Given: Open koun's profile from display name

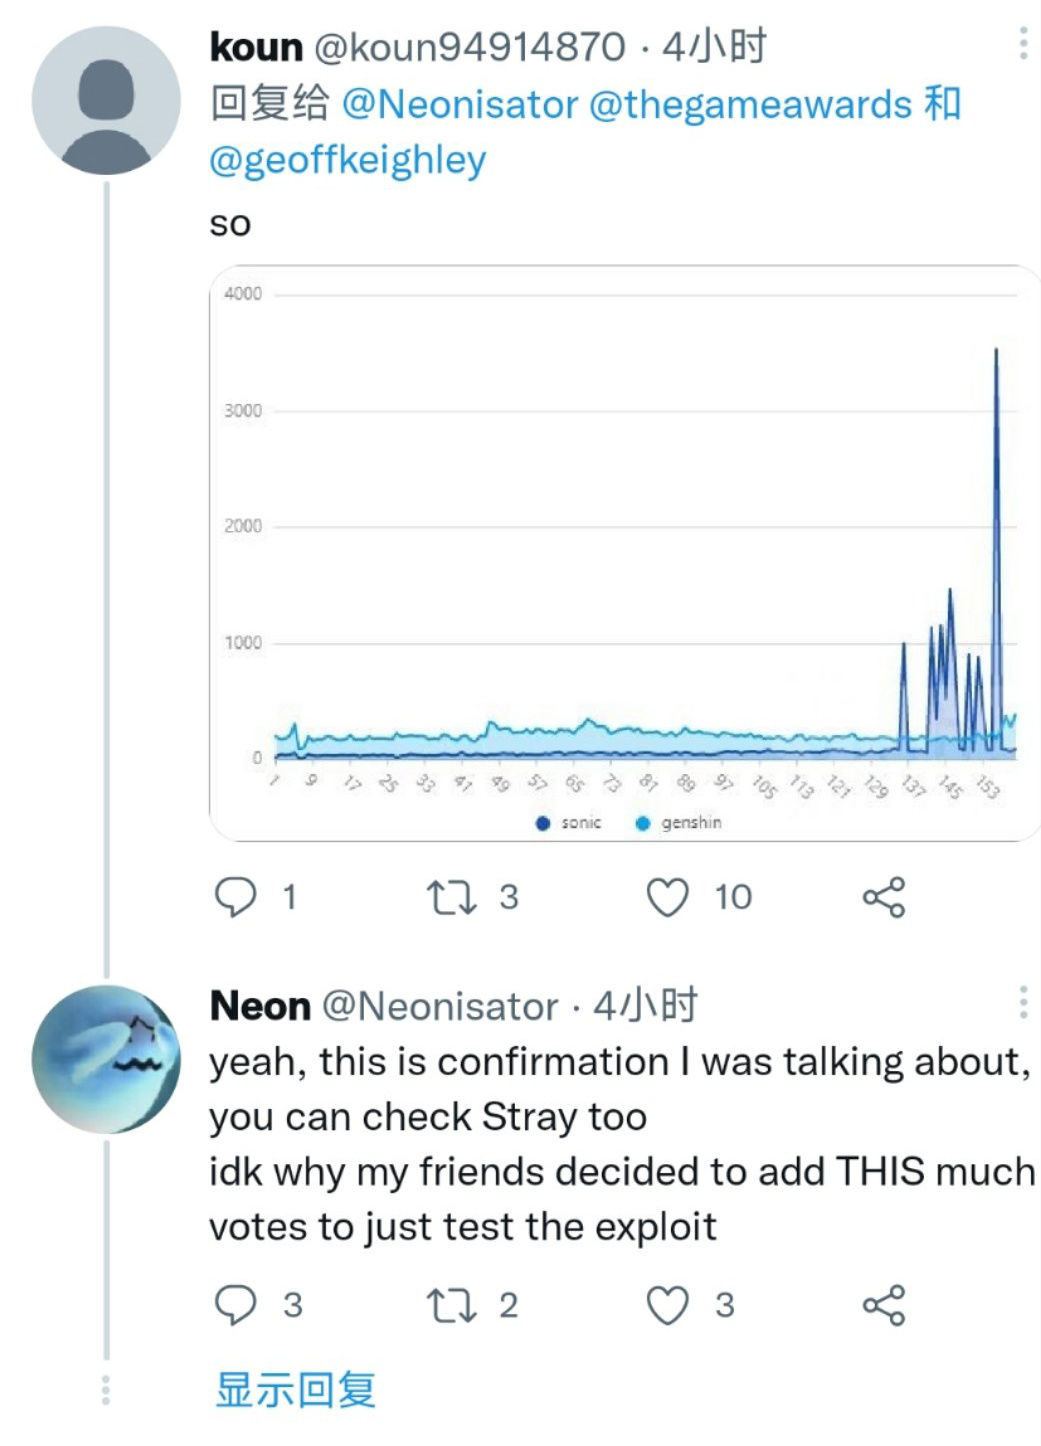Looking at the screenshot, I should click(x=256, y=47).
